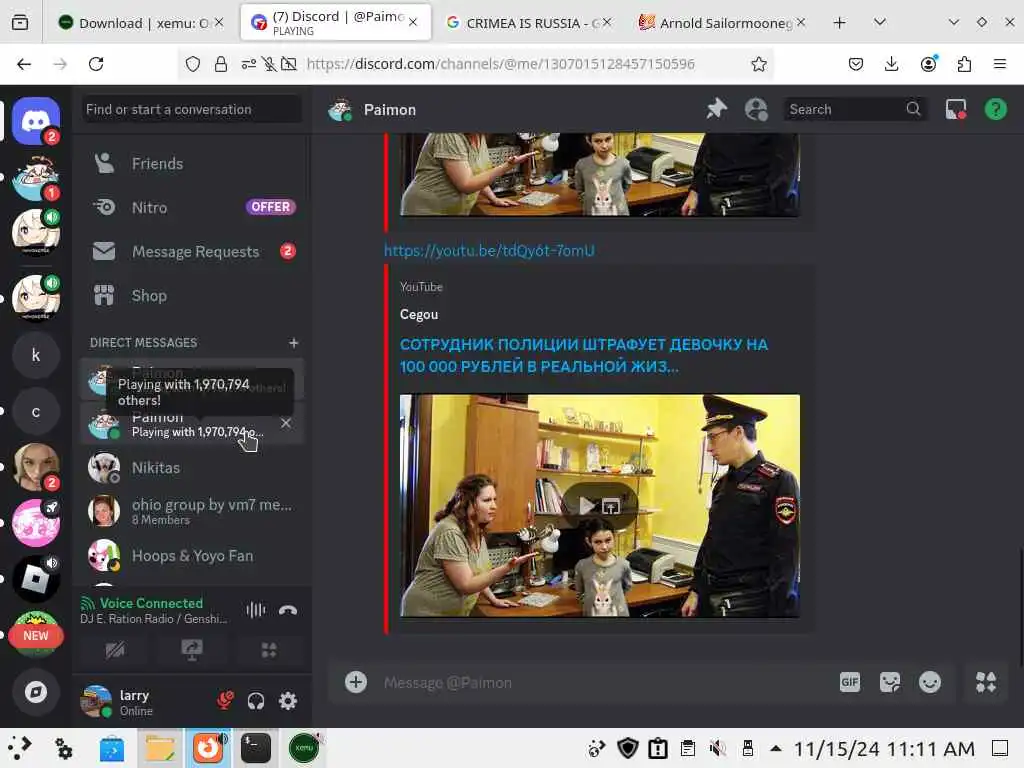Screen dimensions: 1024x768
Task: Toggle muted volume tray icon
Action: tap(718, 748)
